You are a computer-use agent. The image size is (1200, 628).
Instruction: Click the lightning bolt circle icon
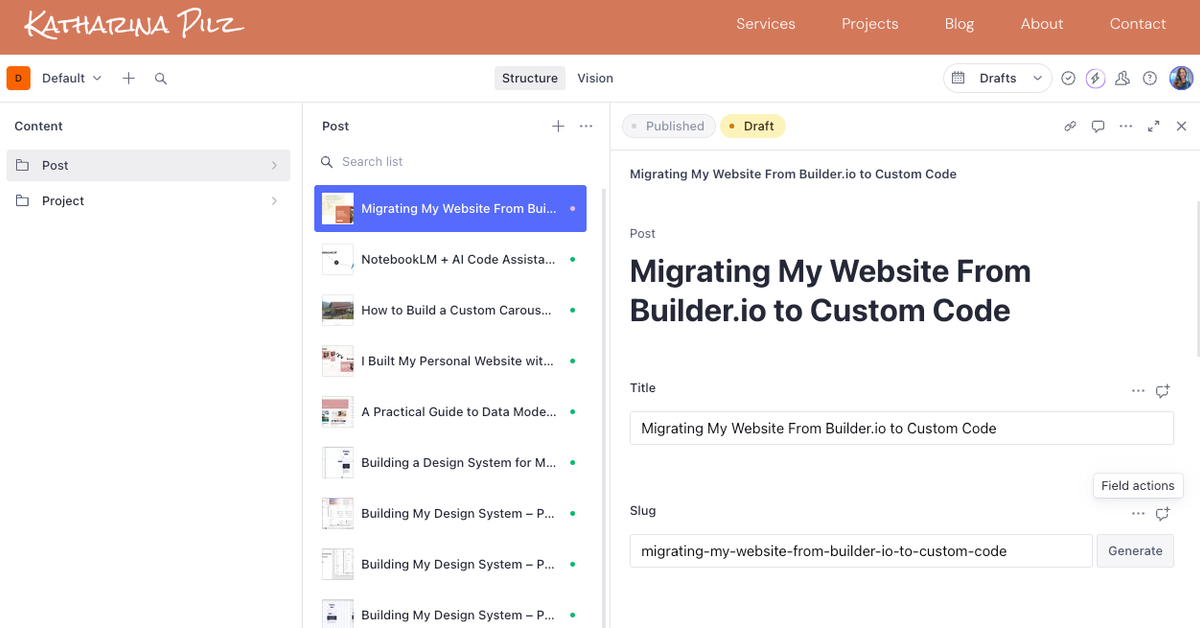tap(1095, 78)
